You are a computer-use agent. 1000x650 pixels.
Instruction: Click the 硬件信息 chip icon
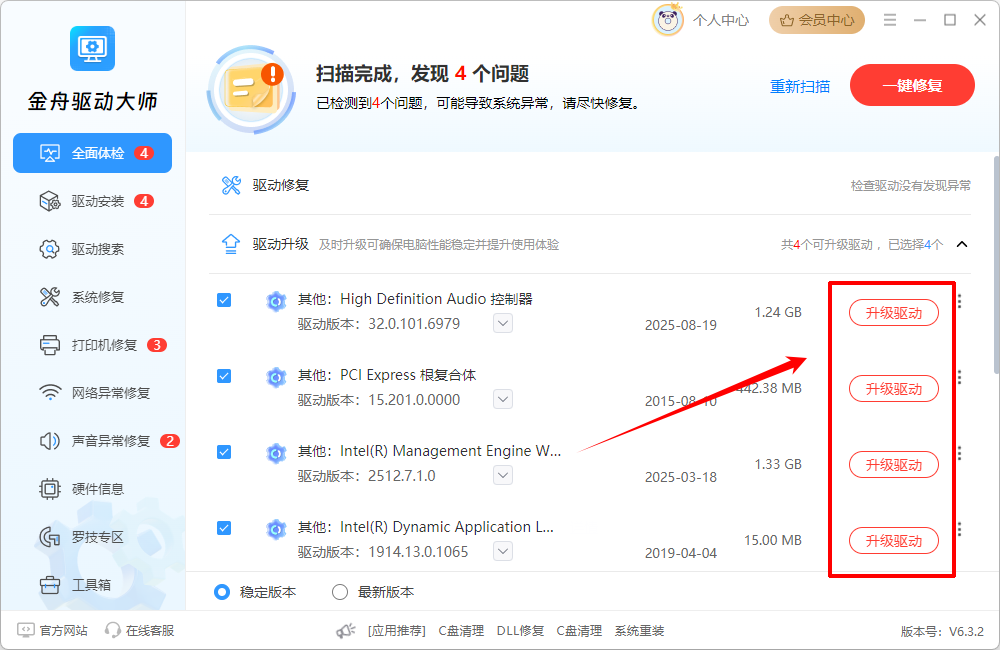[50, 489]
